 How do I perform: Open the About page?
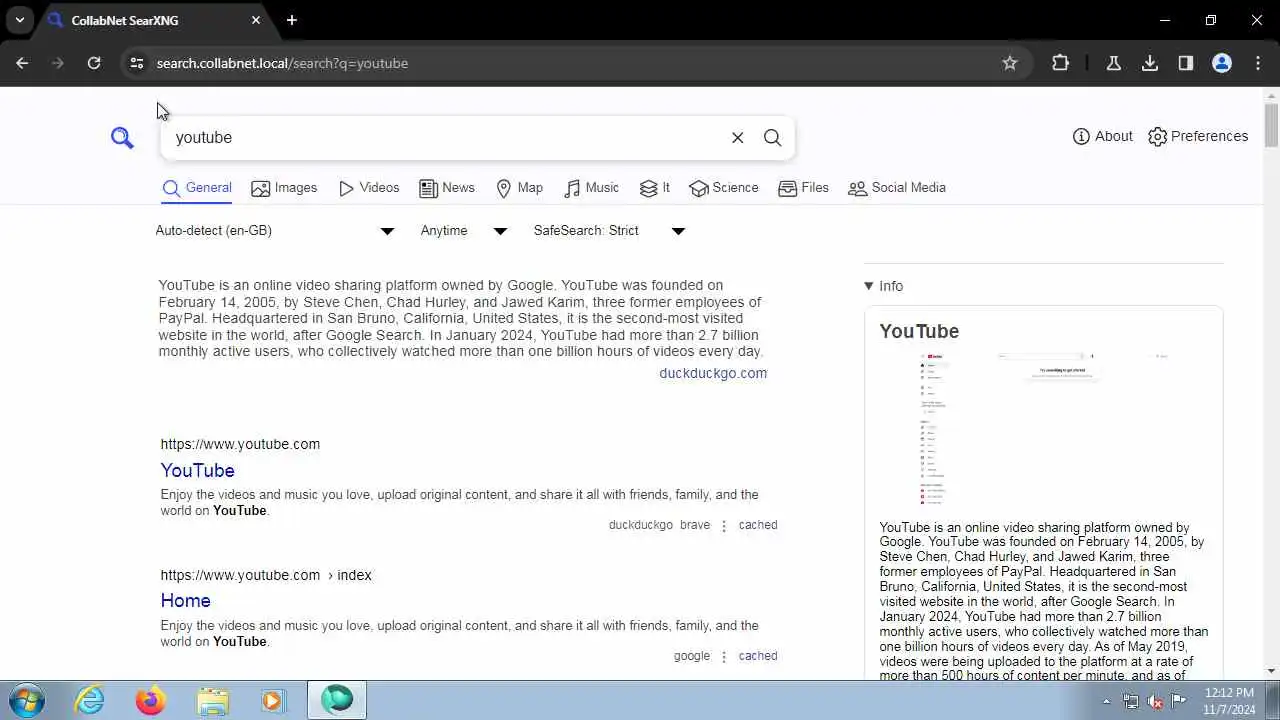[1103, 136]
